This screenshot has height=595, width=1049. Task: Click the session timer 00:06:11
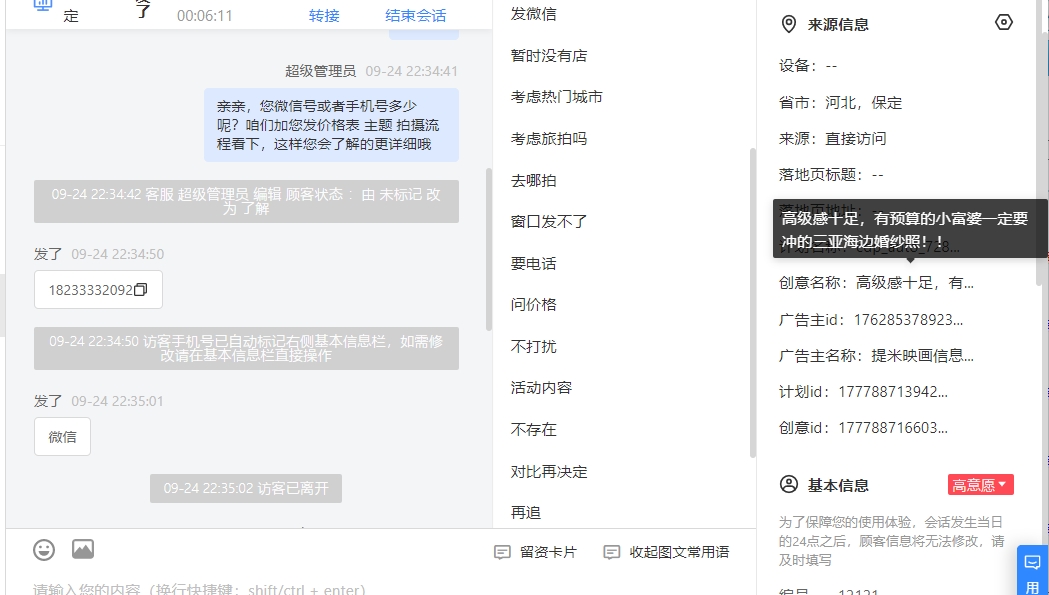coord(205,15)
